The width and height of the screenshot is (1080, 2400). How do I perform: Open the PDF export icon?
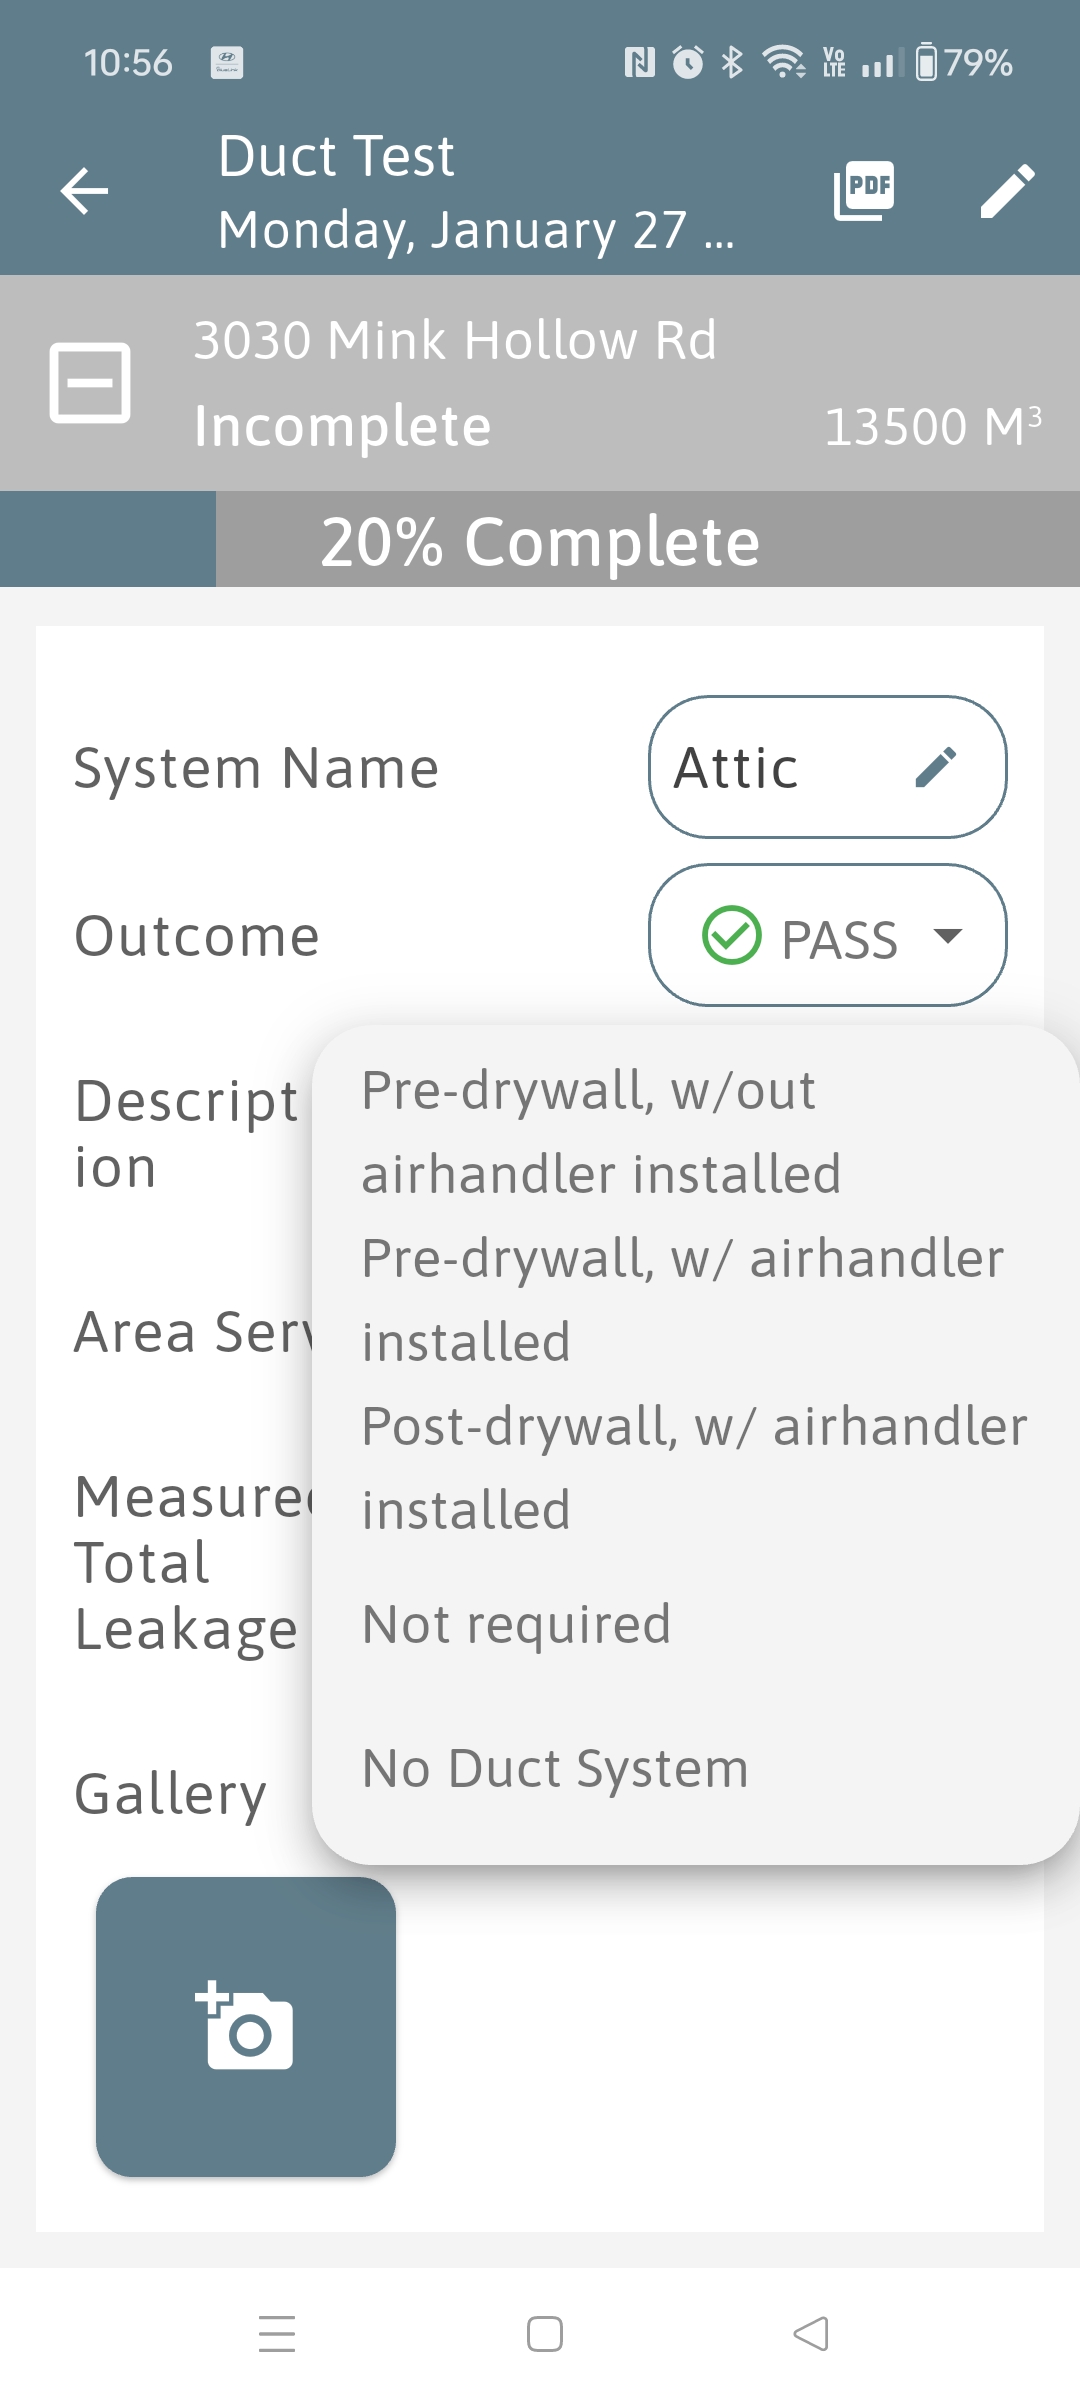coord(864,190)
